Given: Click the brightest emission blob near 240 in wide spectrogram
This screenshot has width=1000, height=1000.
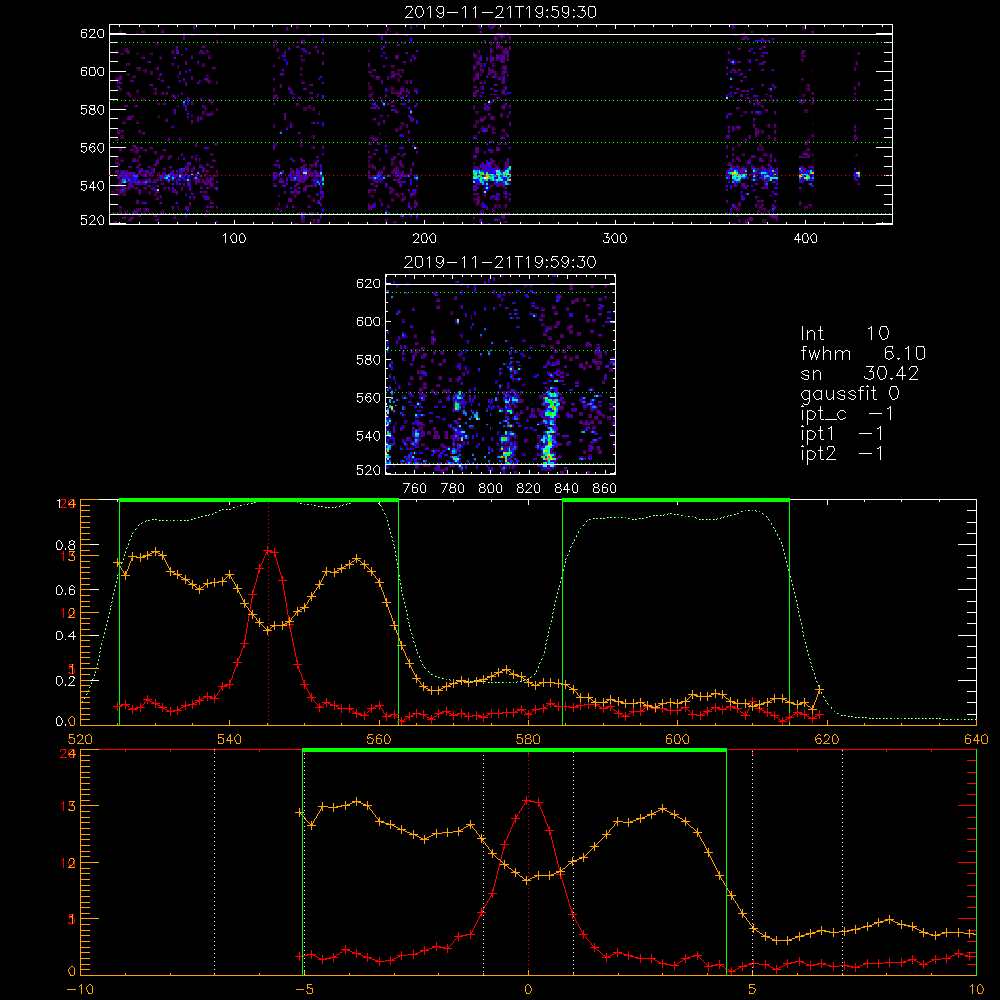Looking at the screenshot, I should (492, 175).
